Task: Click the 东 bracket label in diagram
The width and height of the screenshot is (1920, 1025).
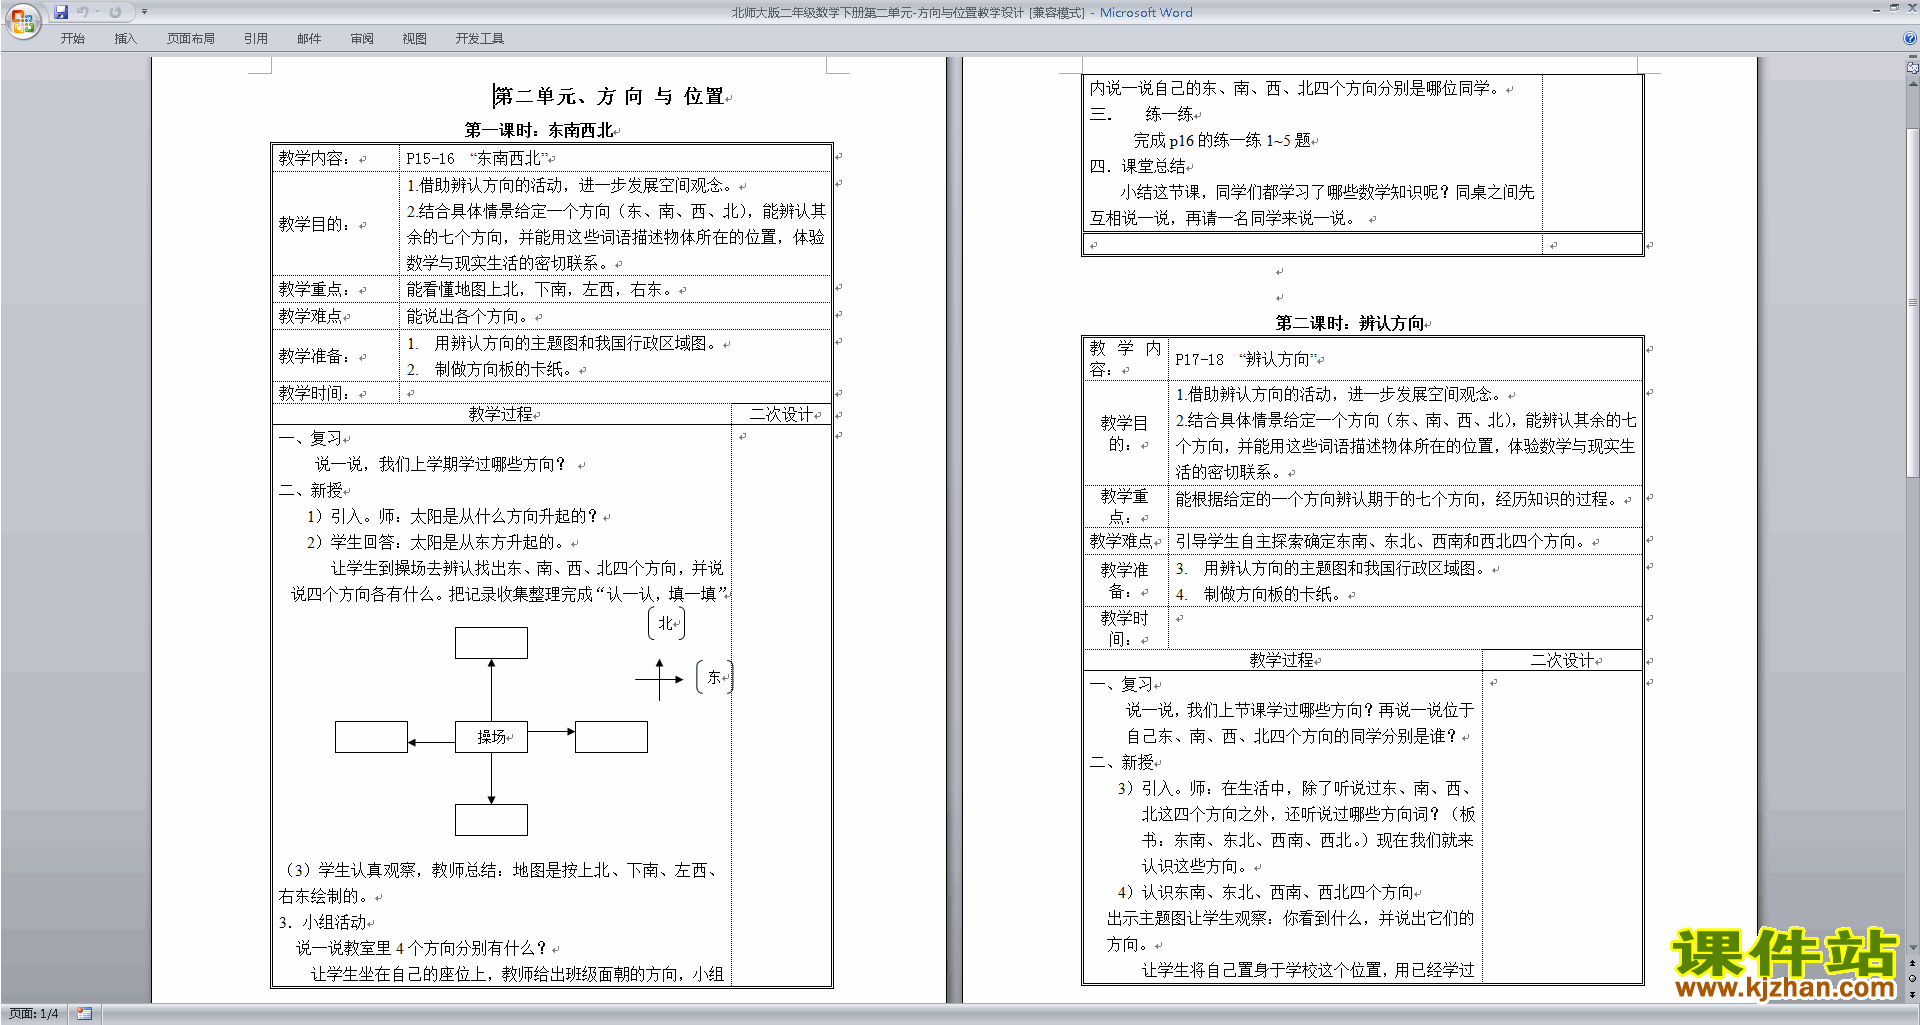Action: [714, 677]
